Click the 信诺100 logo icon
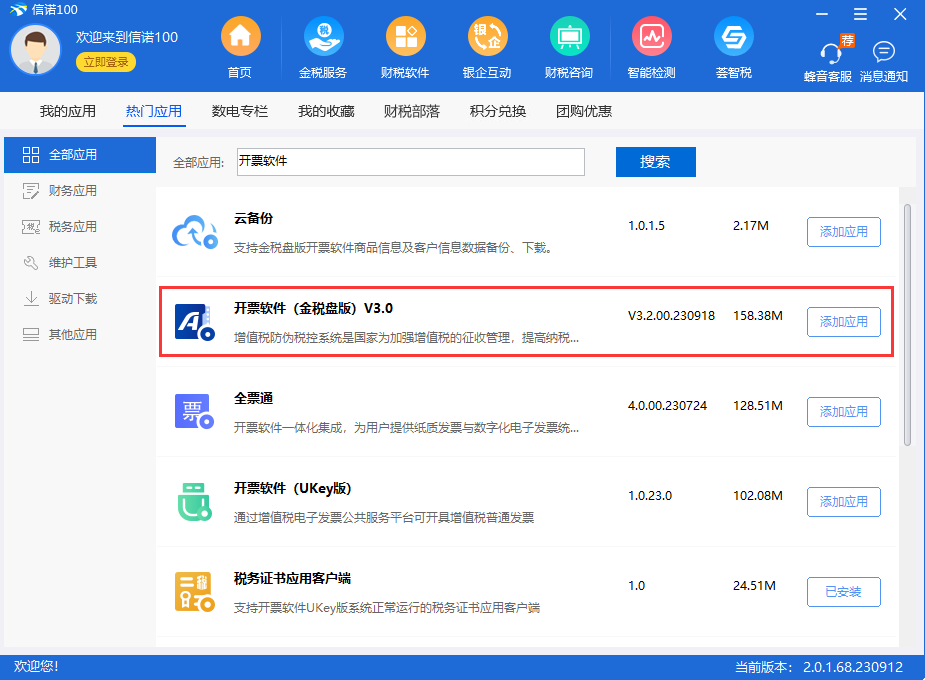Viewport: 925px width, 680px height. point(18,10)
